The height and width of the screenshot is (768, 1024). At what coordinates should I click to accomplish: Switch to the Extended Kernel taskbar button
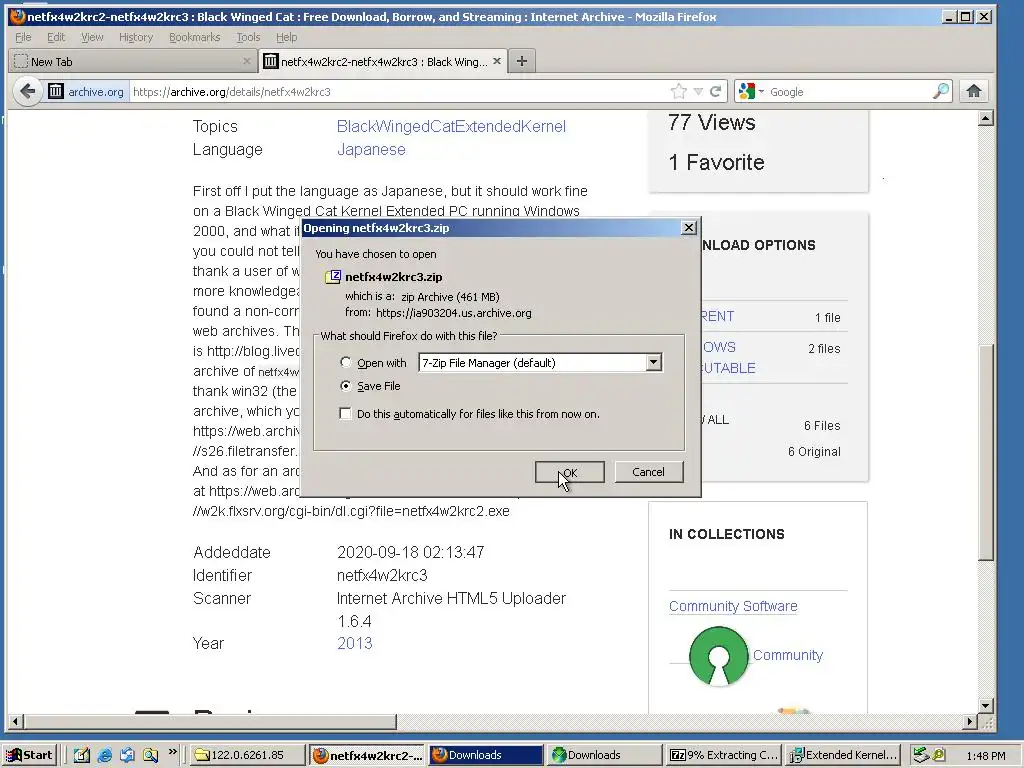(x=842, y=755)
